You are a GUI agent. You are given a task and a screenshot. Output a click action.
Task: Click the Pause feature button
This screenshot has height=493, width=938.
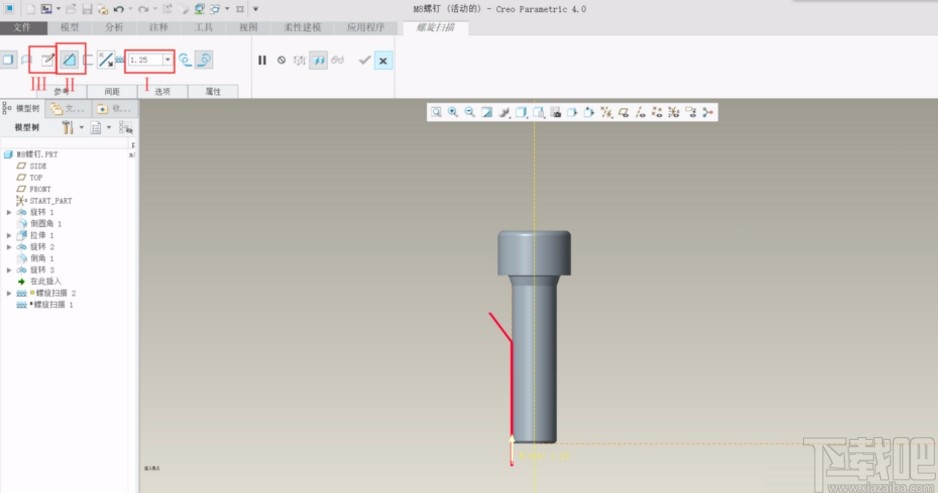pos(262,60)
